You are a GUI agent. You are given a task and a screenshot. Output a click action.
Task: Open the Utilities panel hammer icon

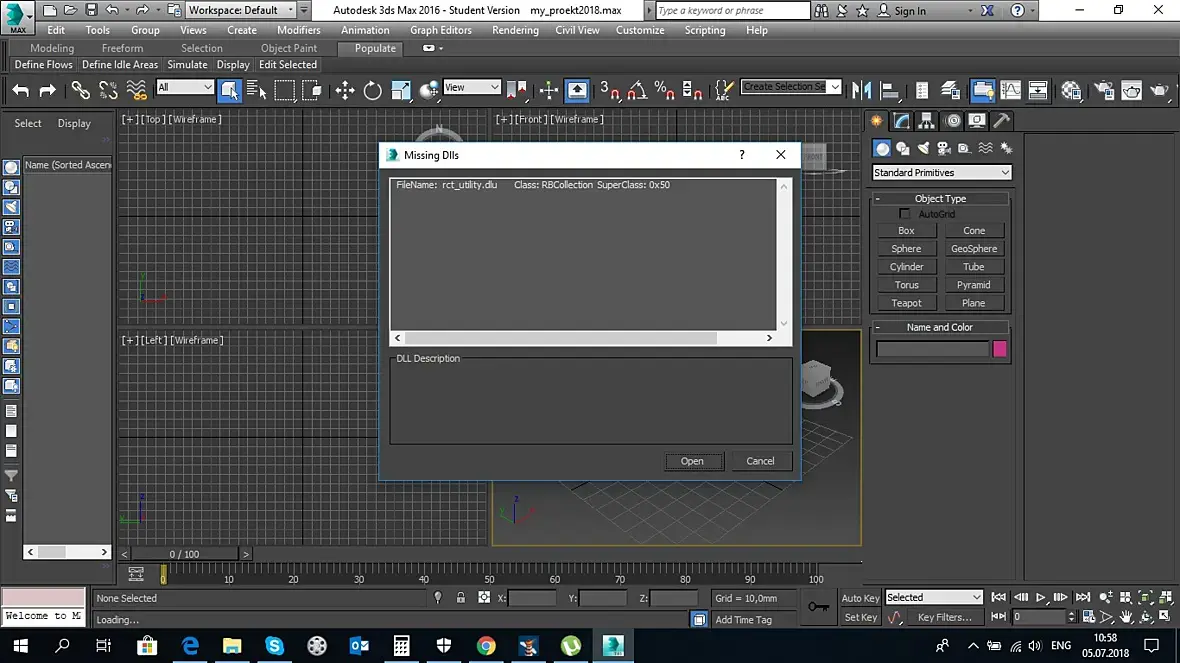click(1001, 120)
